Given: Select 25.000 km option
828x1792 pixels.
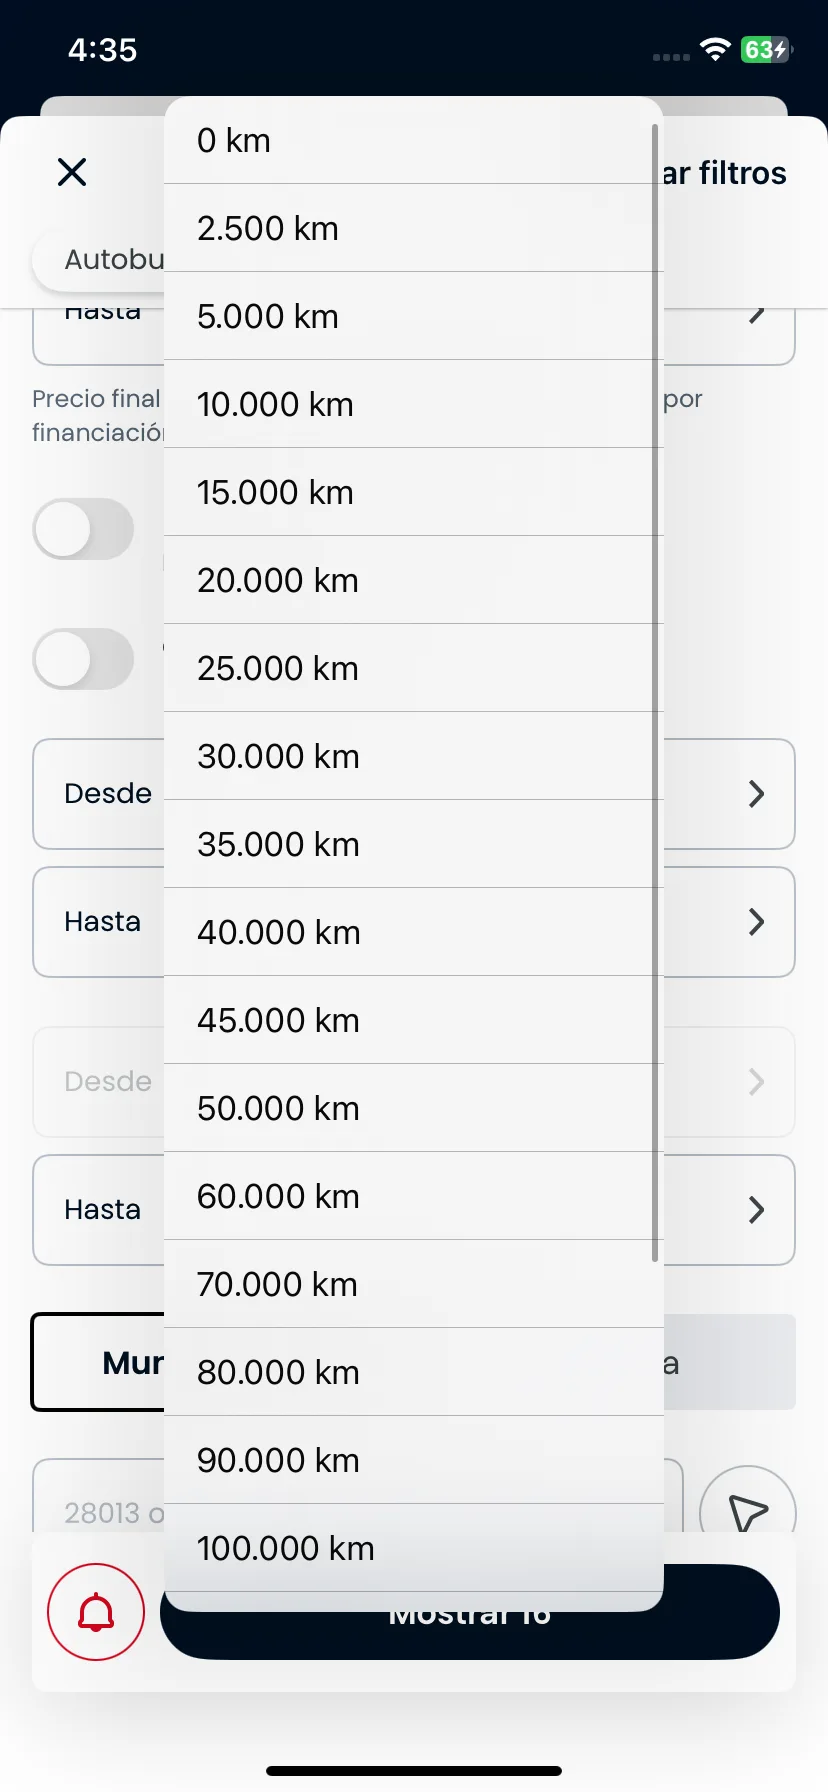Looking at the screenshot, I should 414,668.
